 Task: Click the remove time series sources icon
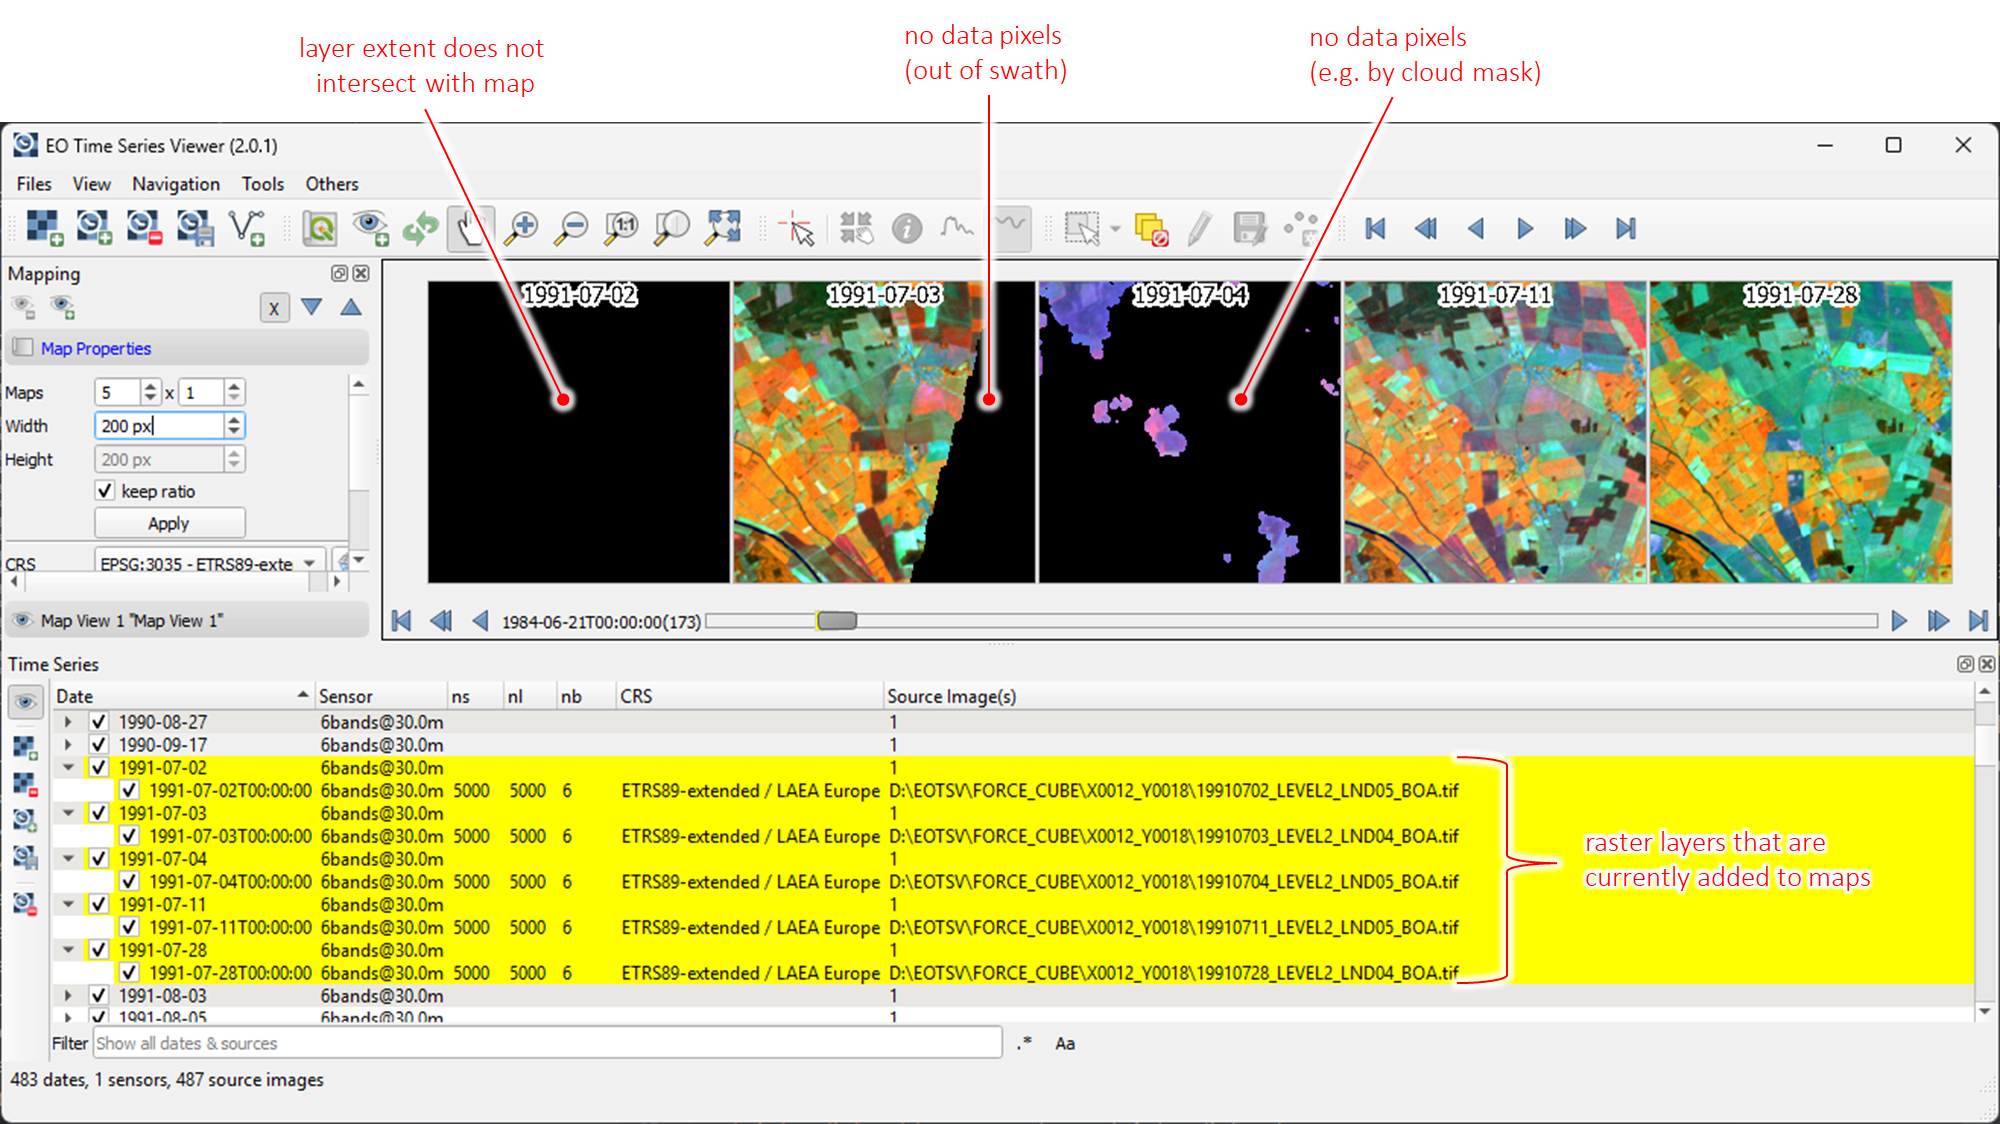[144, 228]
